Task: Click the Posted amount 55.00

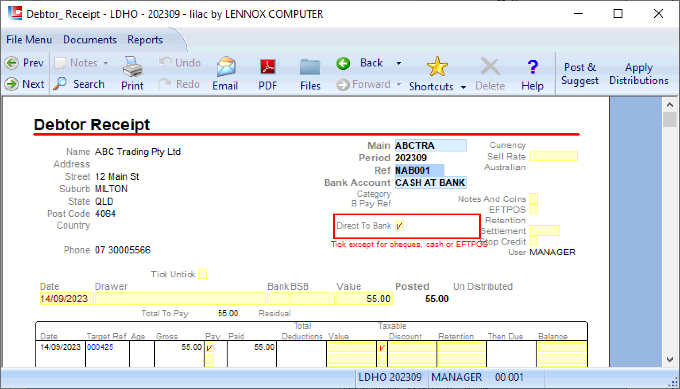Action: [437, 299]
